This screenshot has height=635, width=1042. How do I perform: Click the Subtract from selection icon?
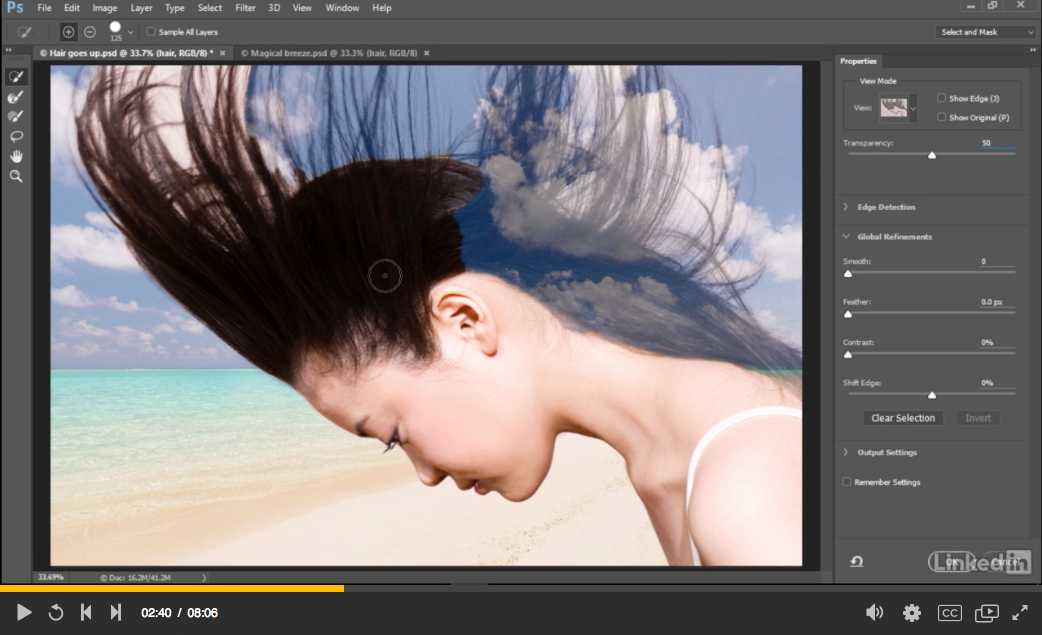pos(90,32)
